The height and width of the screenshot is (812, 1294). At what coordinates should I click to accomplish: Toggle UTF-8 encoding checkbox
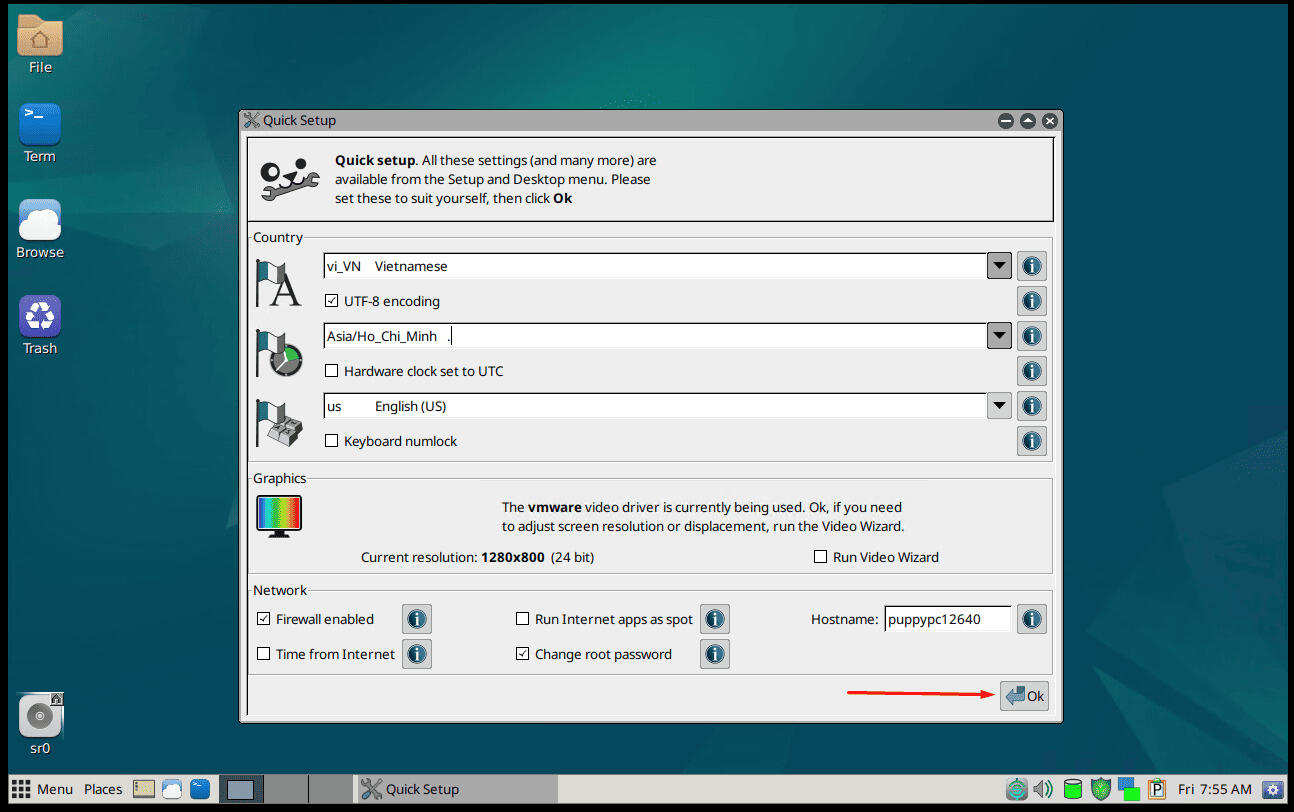coord(332,301)
